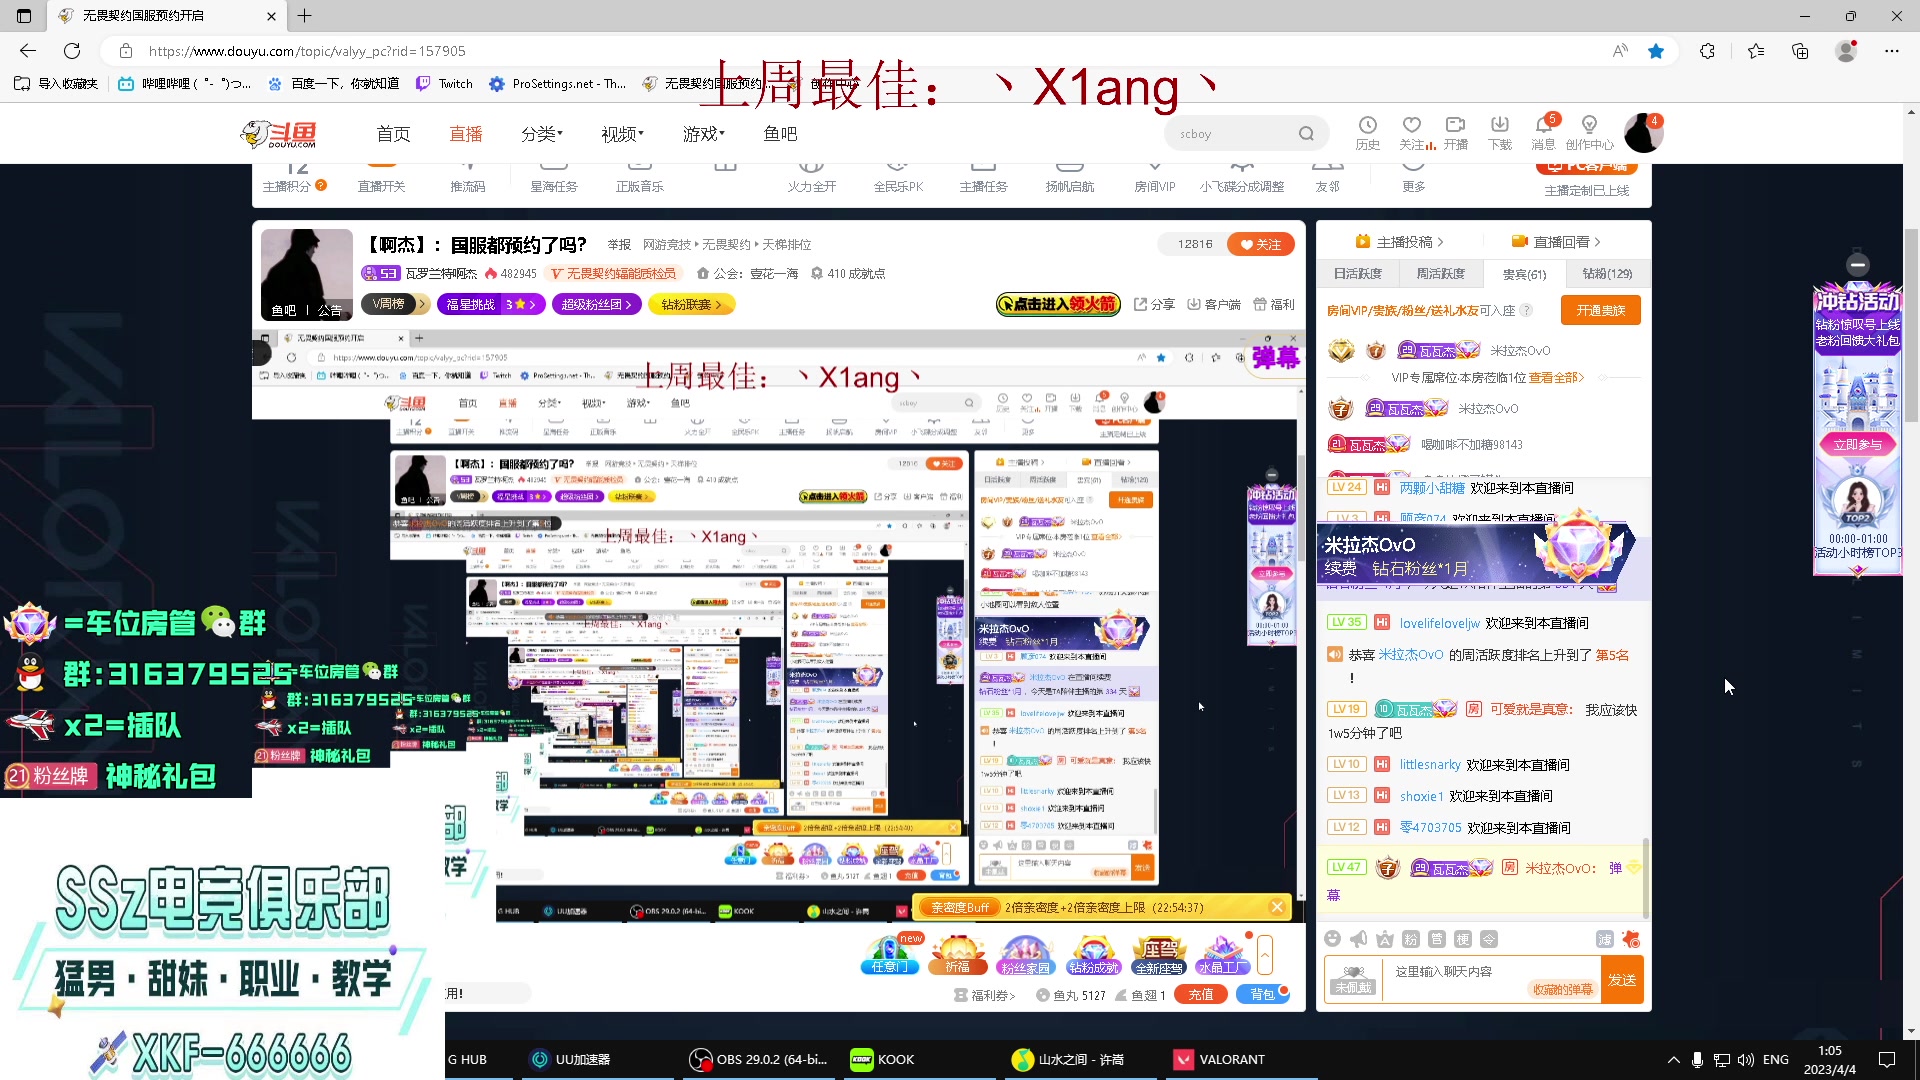Open 全新座驾 mounts icon
Viewport: 1920px width, 1080px height.
tap(1158, 952)
